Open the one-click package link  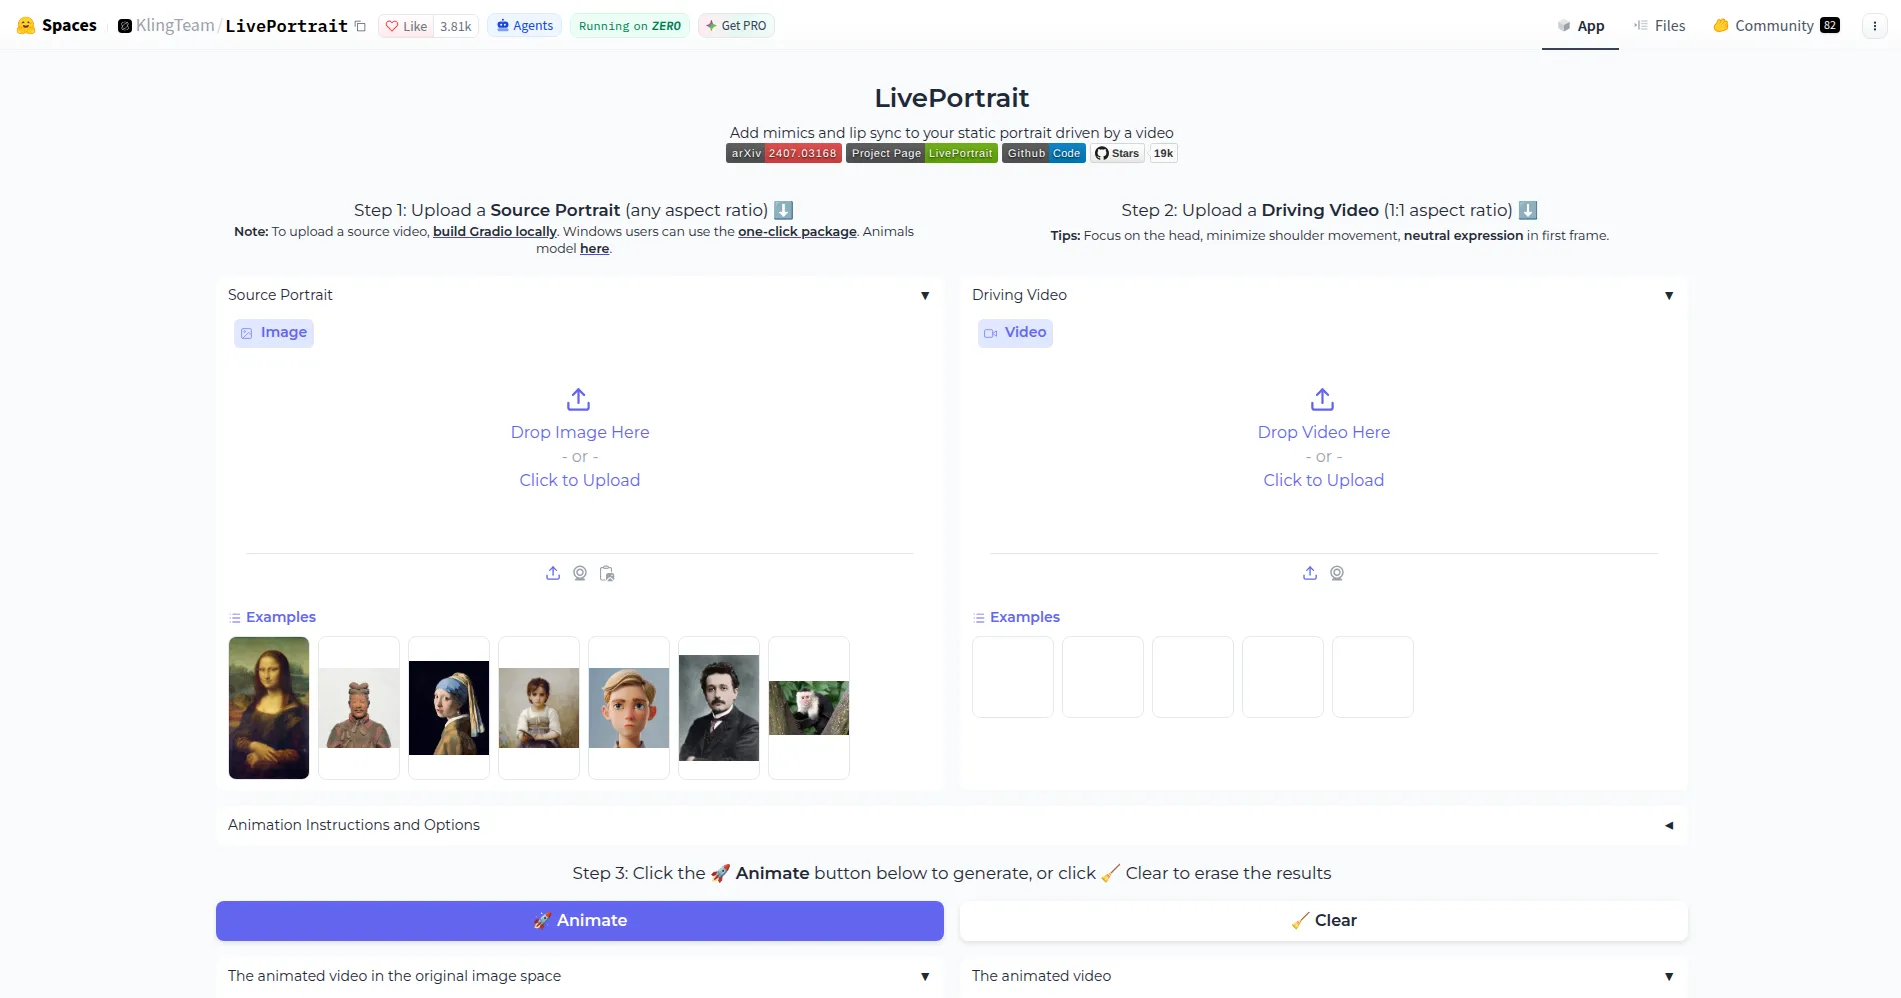797,231
